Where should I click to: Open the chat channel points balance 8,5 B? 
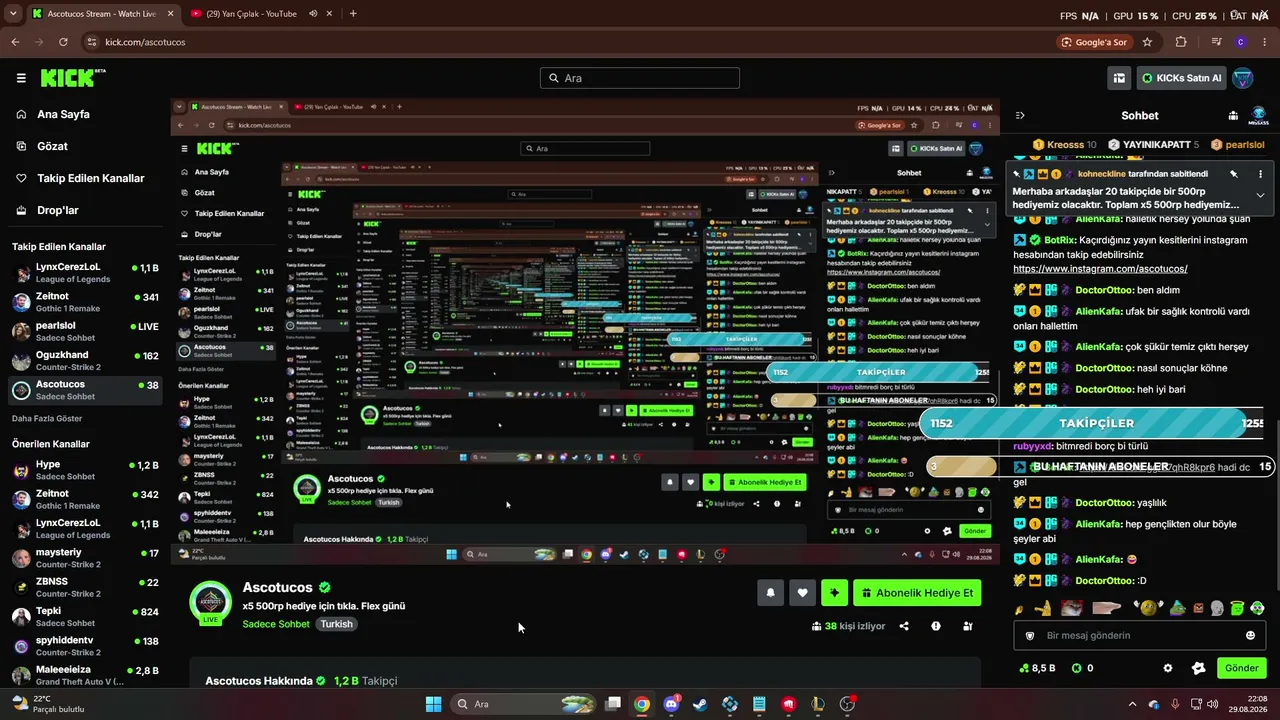coord(1037,668)
